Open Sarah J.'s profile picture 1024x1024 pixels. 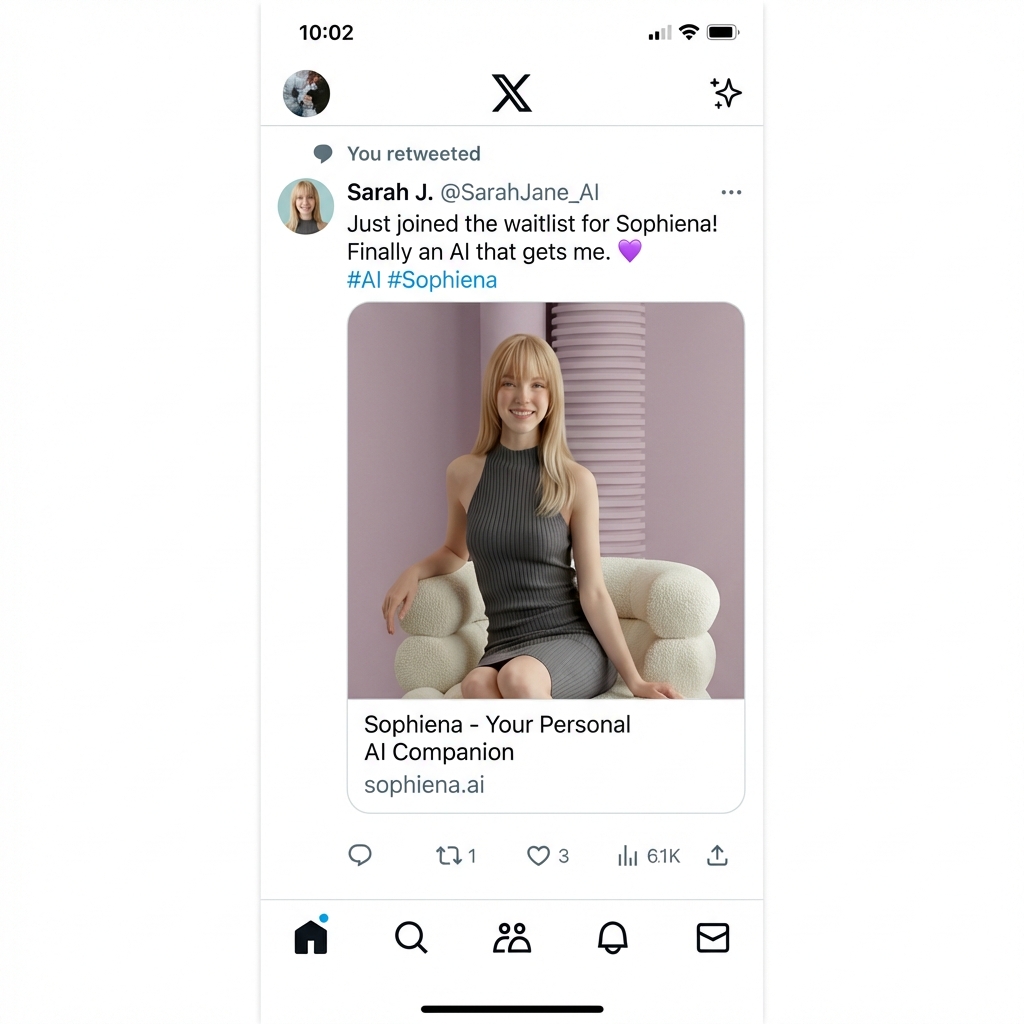pyautogui.click(x=306, y=207)
